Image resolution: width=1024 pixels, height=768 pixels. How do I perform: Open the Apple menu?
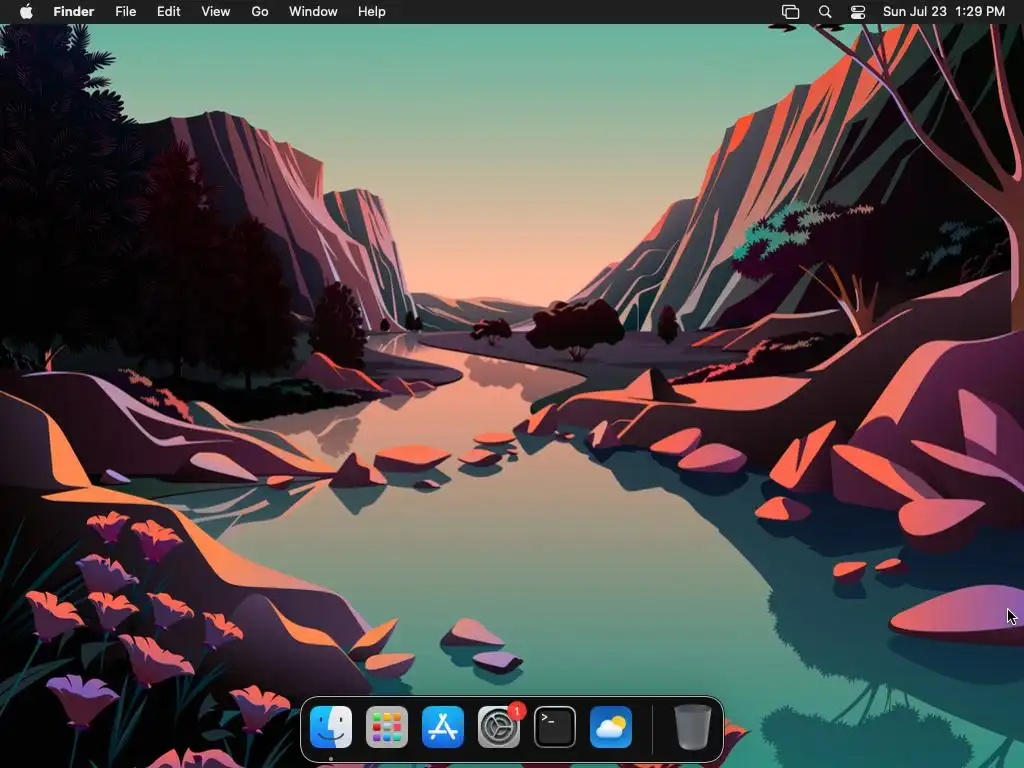[26, 12]
